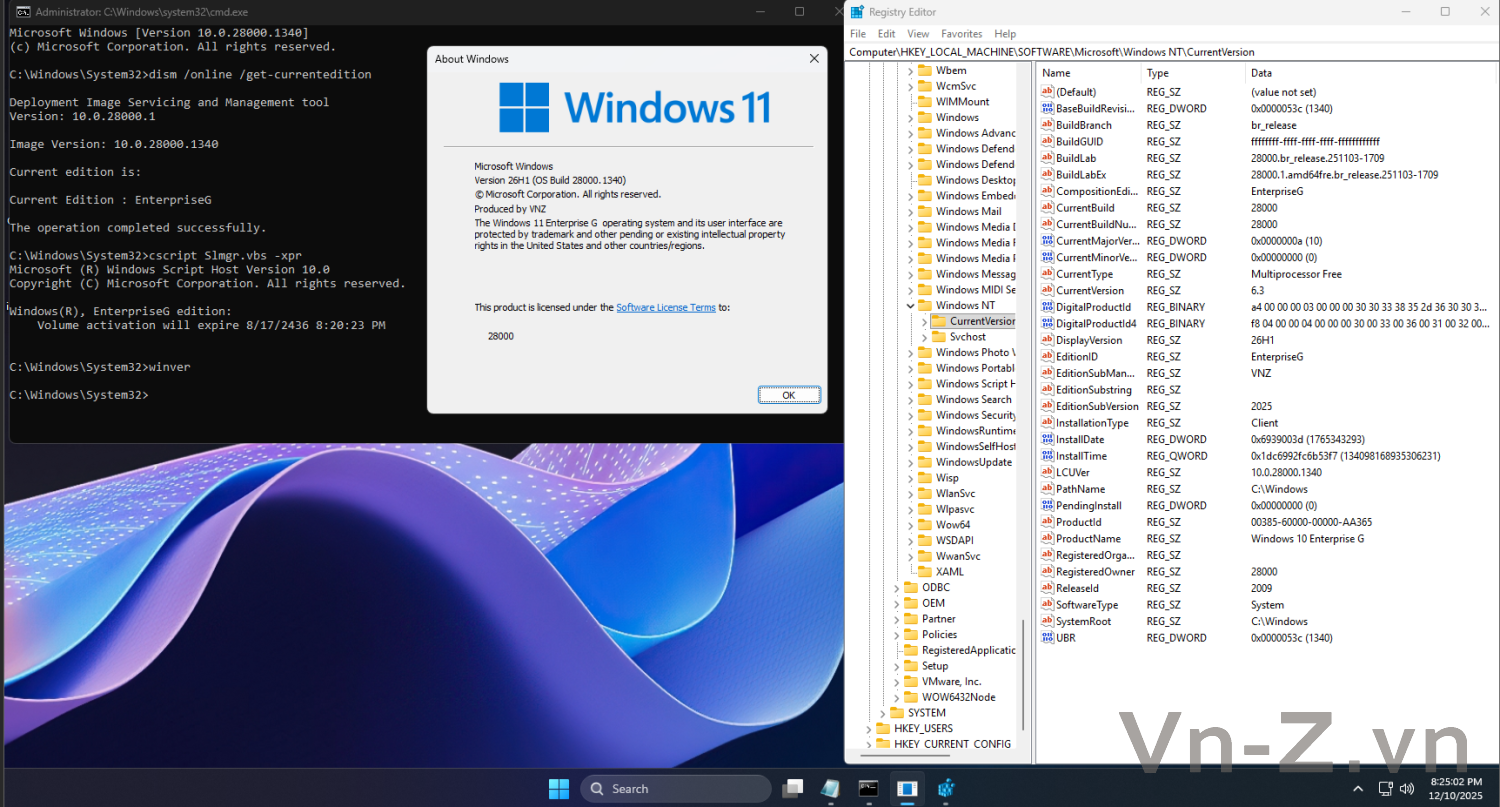Expand the CurrentVersion key in the tree

tap(924, 321)
